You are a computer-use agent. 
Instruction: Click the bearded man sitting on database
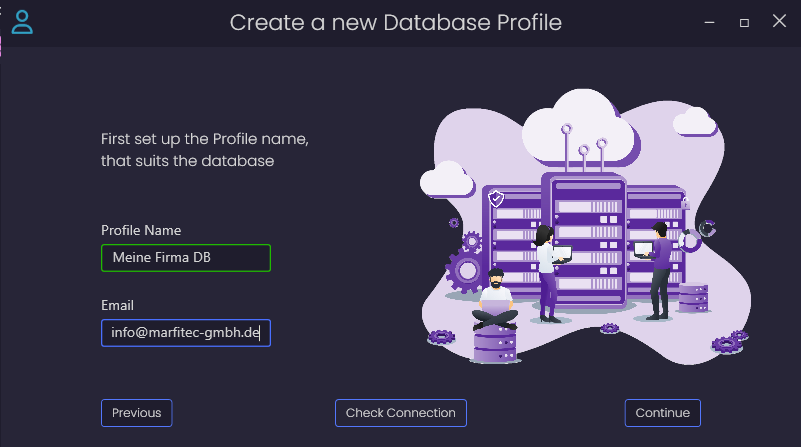click(494, 299)
